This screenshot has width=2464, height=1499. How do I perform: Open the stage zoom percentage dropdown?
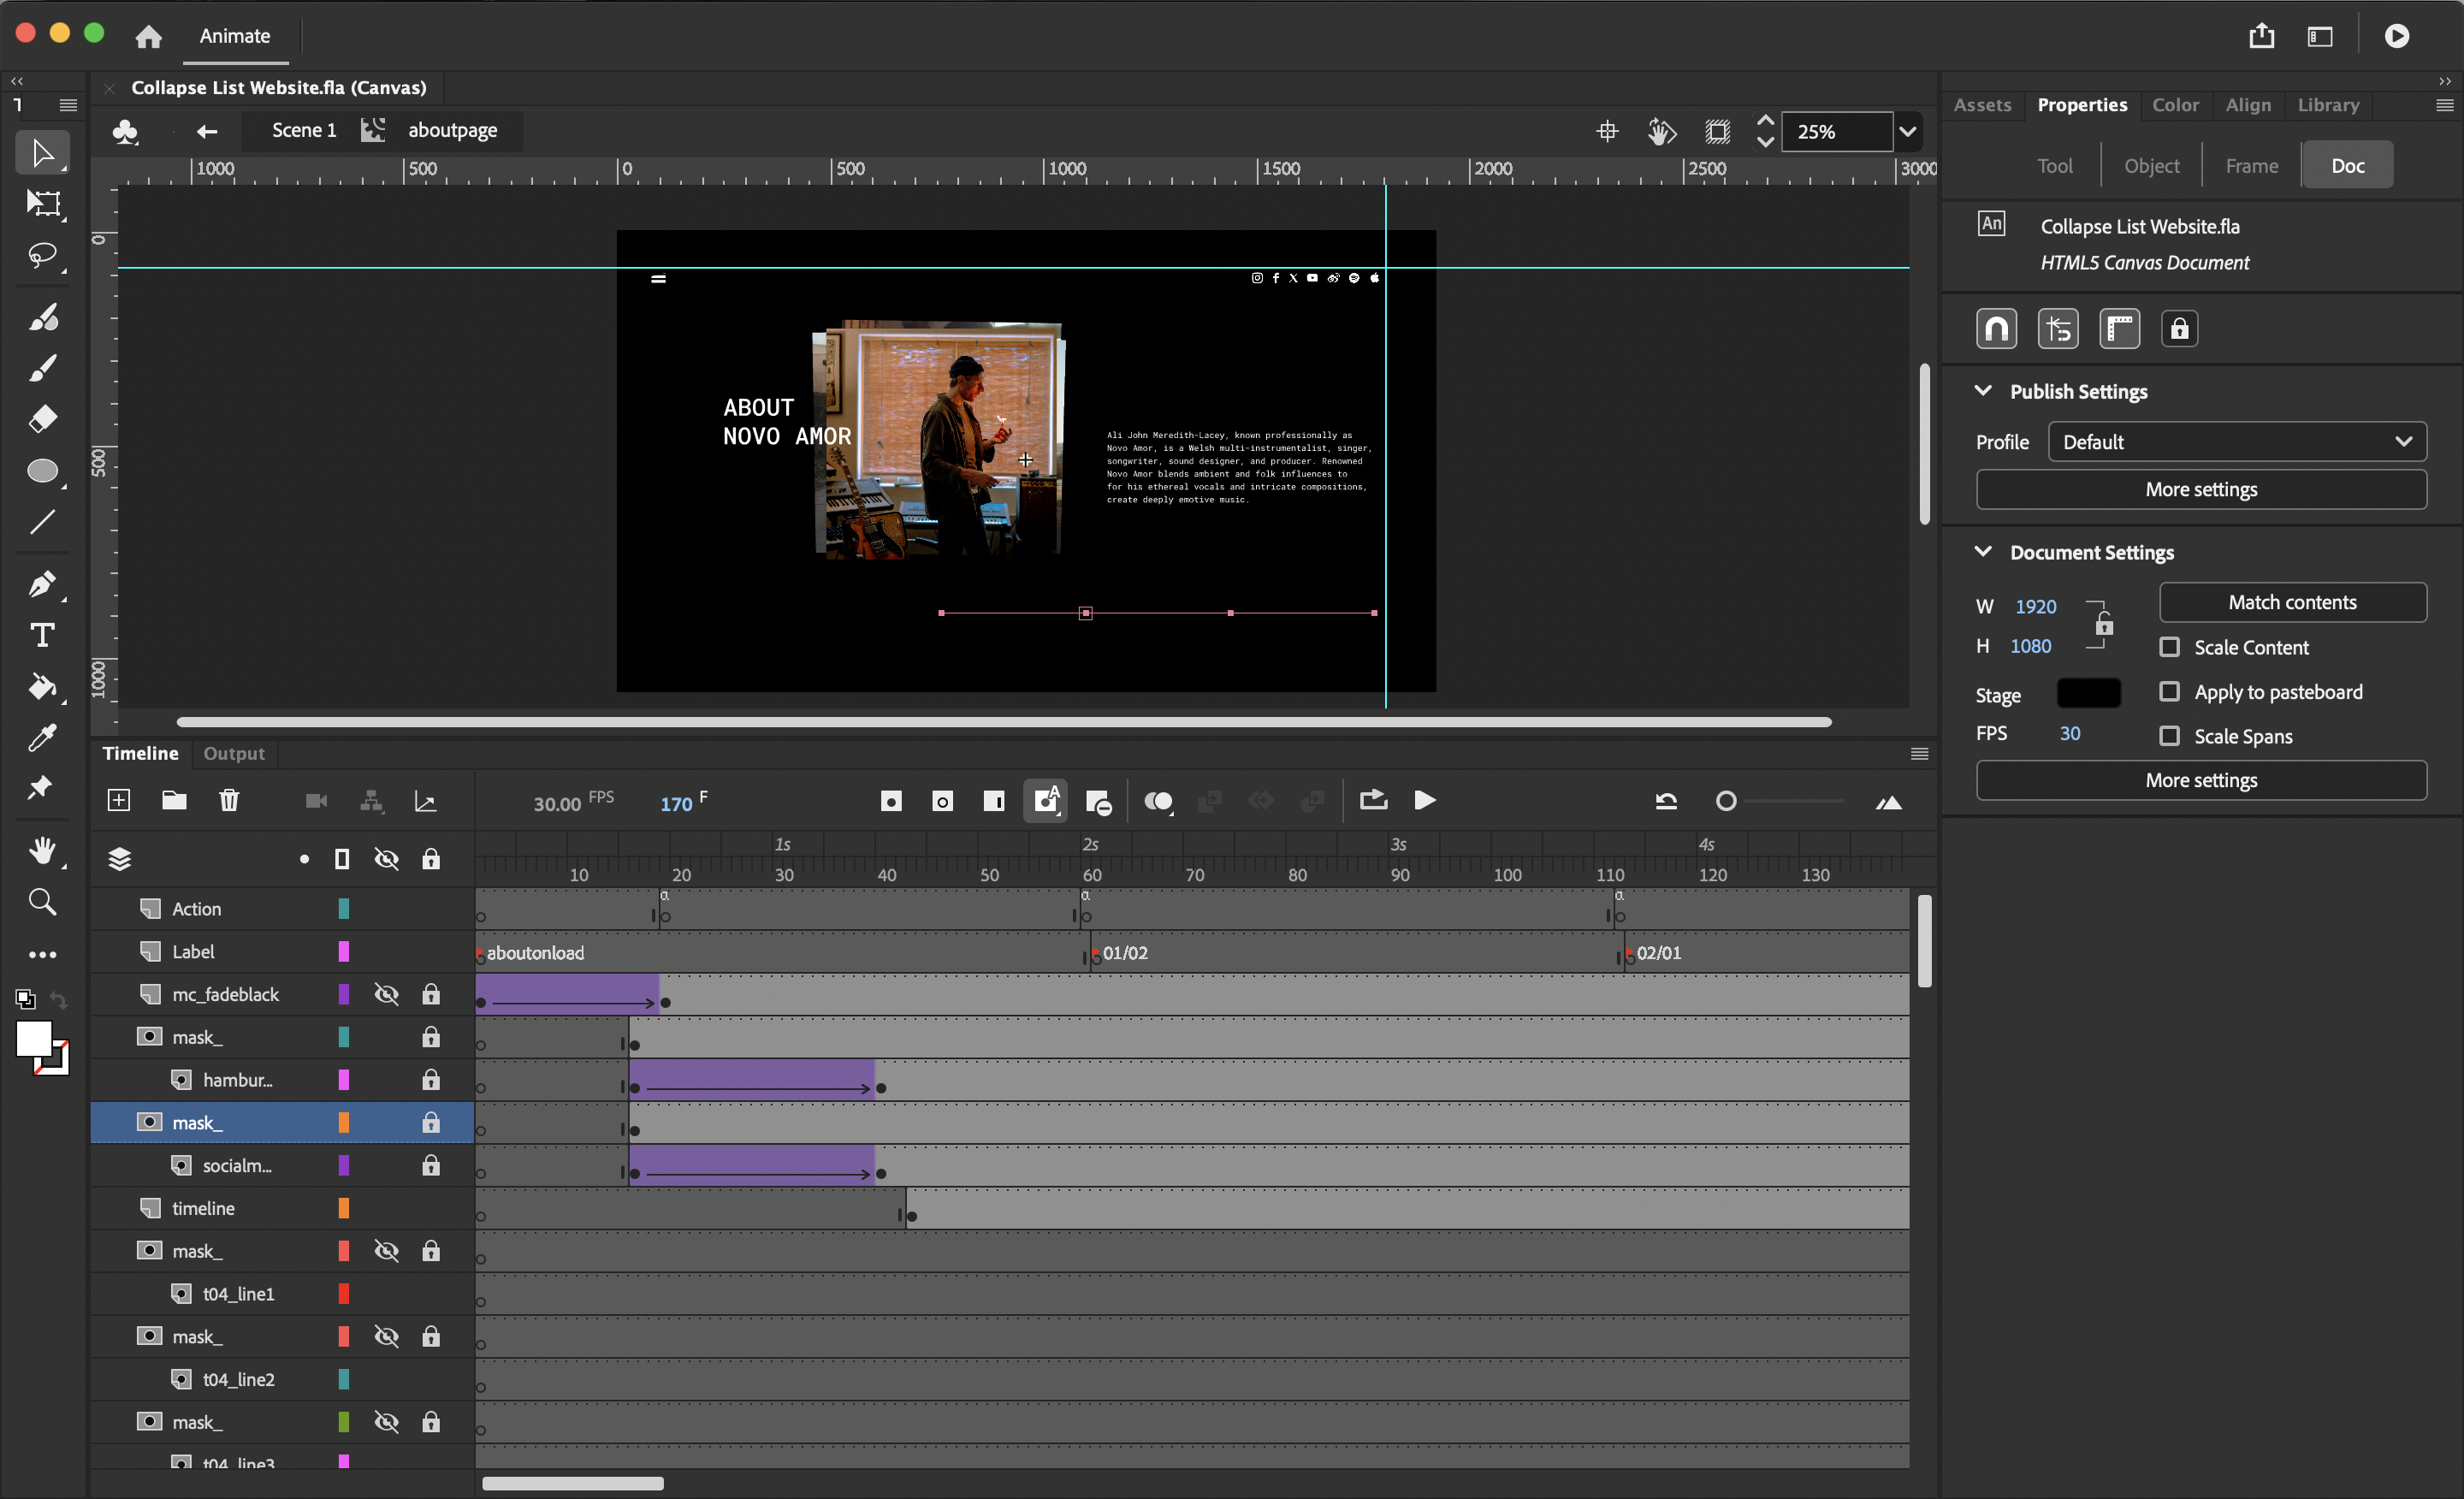[x=1907, y=131]
